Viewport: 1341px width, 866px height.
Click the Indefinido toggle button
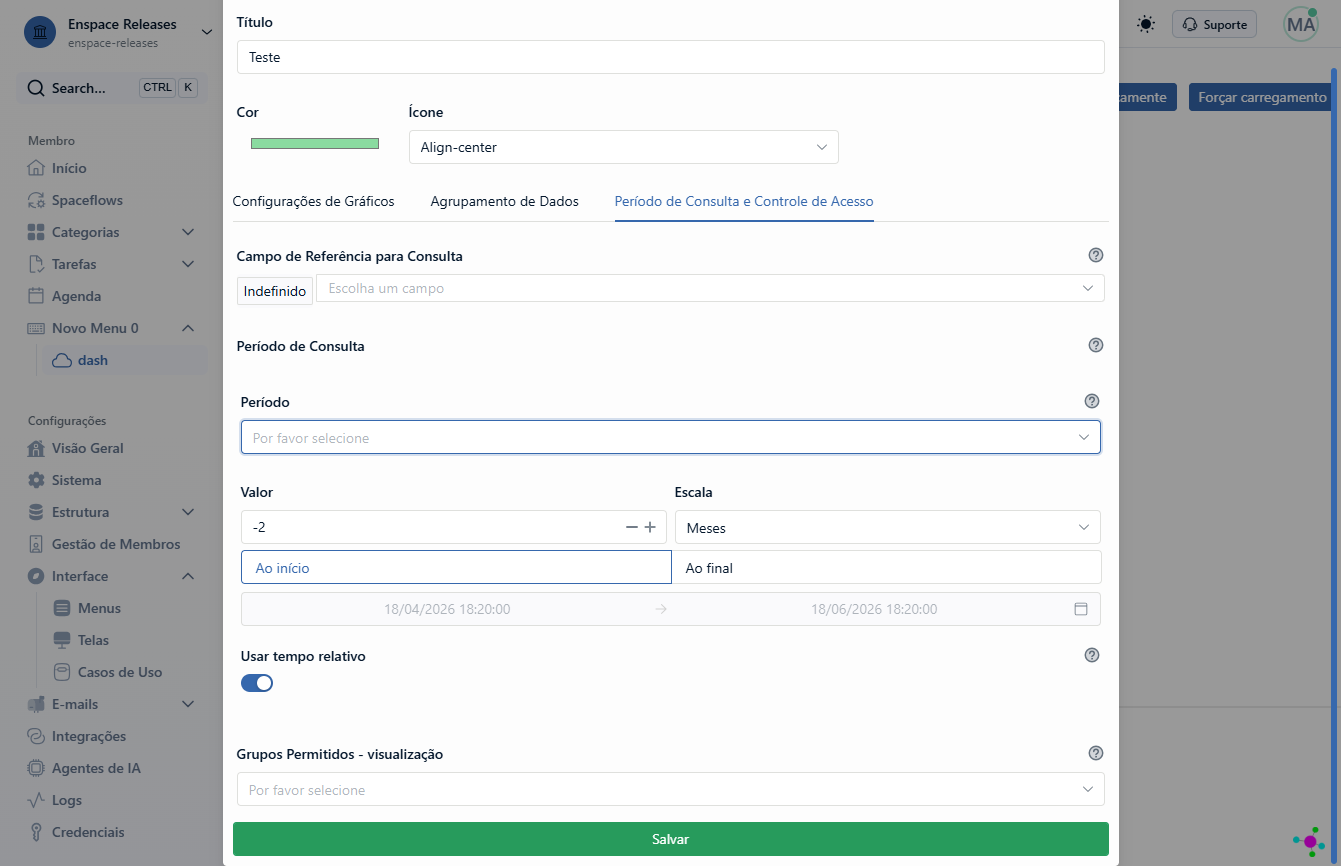[x=275, y=291]
